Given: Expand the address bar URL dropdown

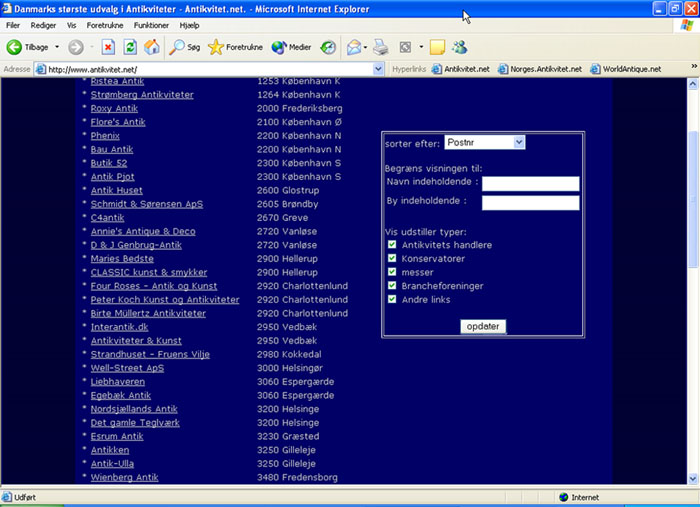Looking at the screenshot, I should [378, 69].
